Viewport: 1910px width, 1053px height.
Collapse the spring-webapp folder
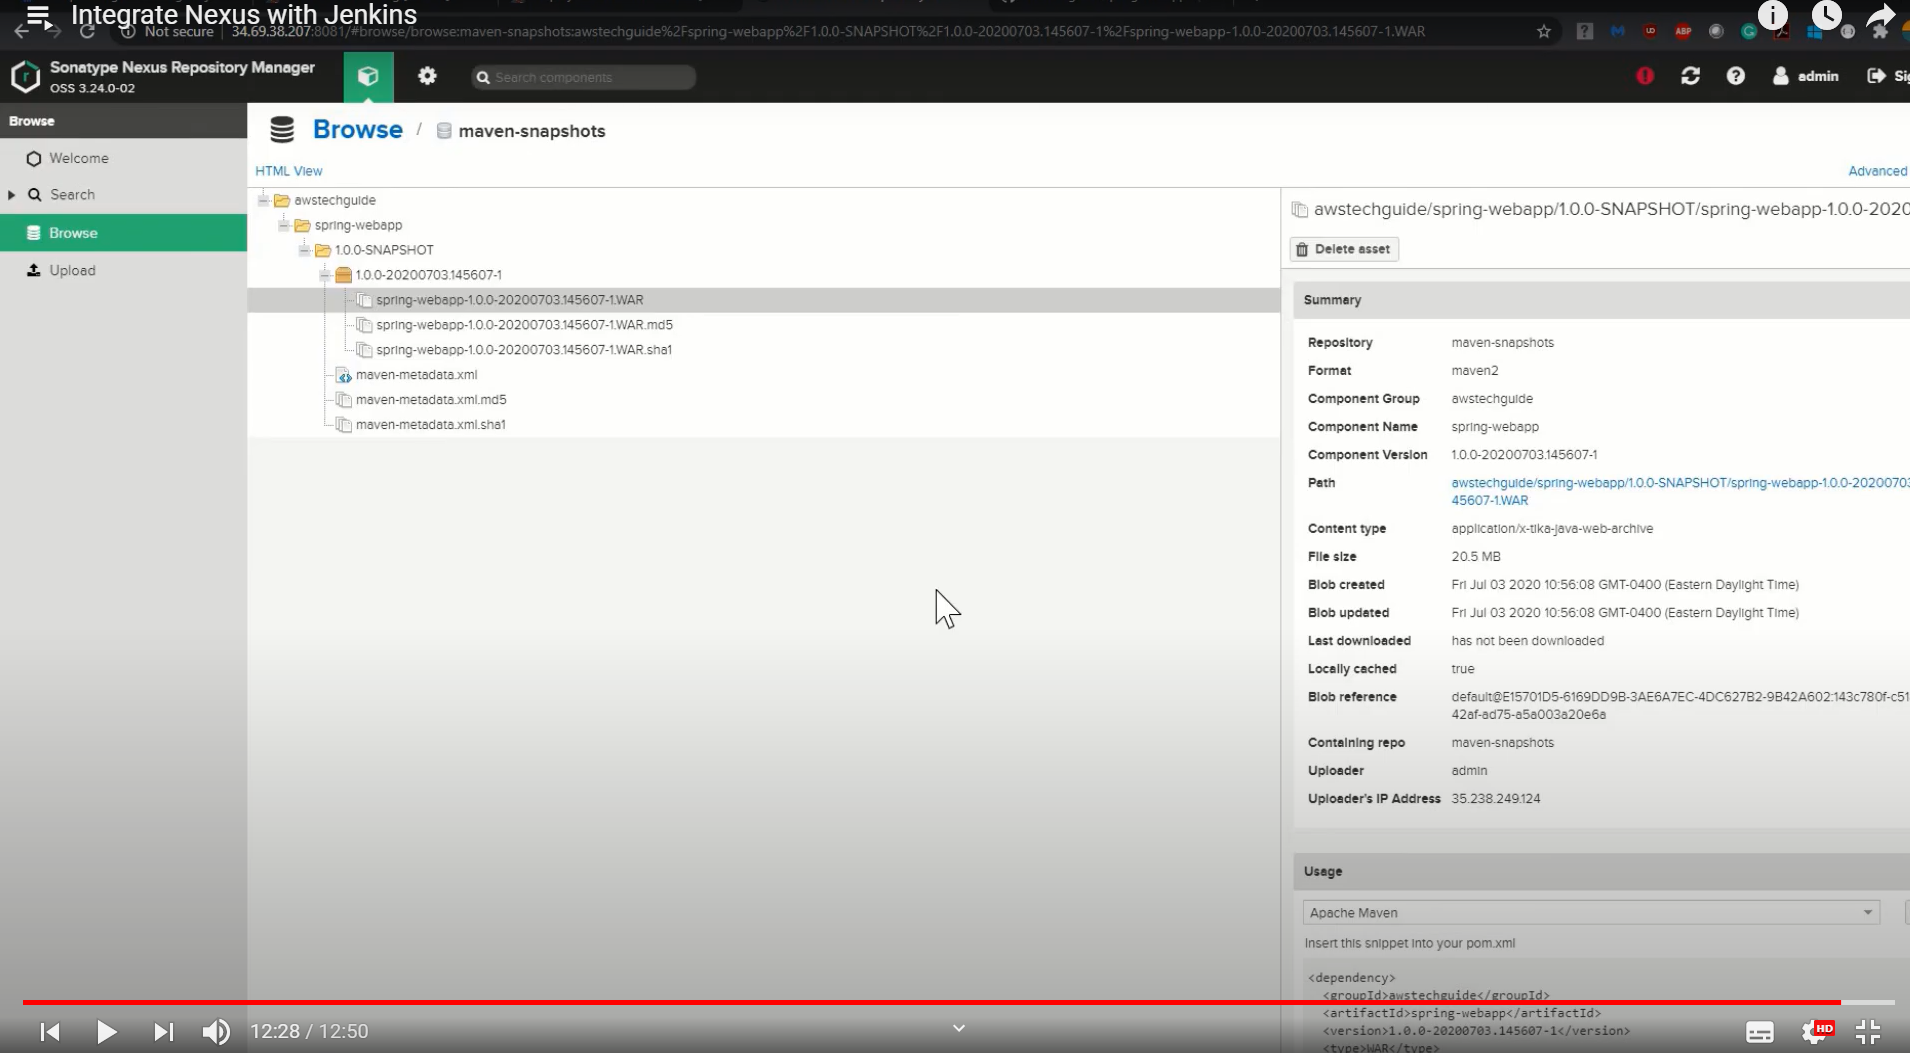(284, 225)
